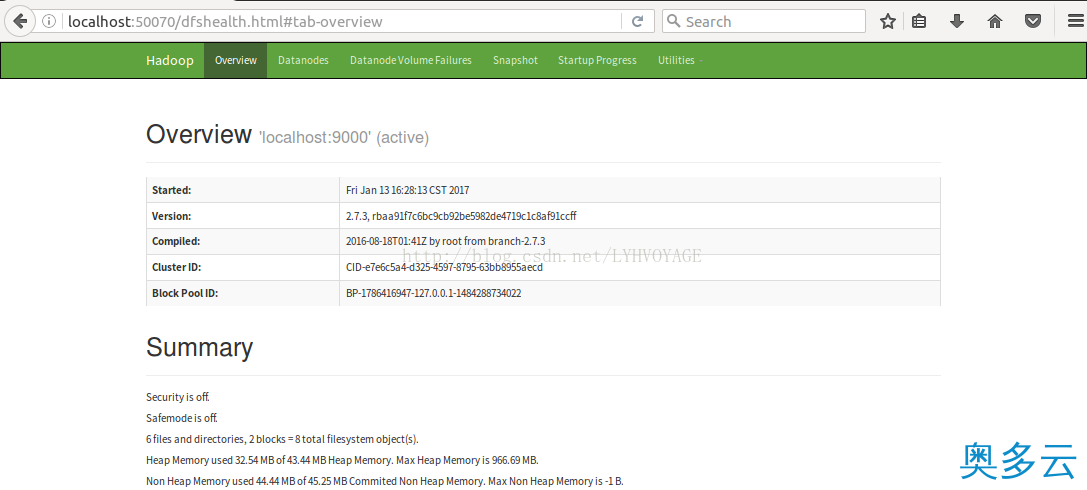Click the Hadoop brand link
The width and height of the screenshot is (1087, 490).
tap(170, 60)
